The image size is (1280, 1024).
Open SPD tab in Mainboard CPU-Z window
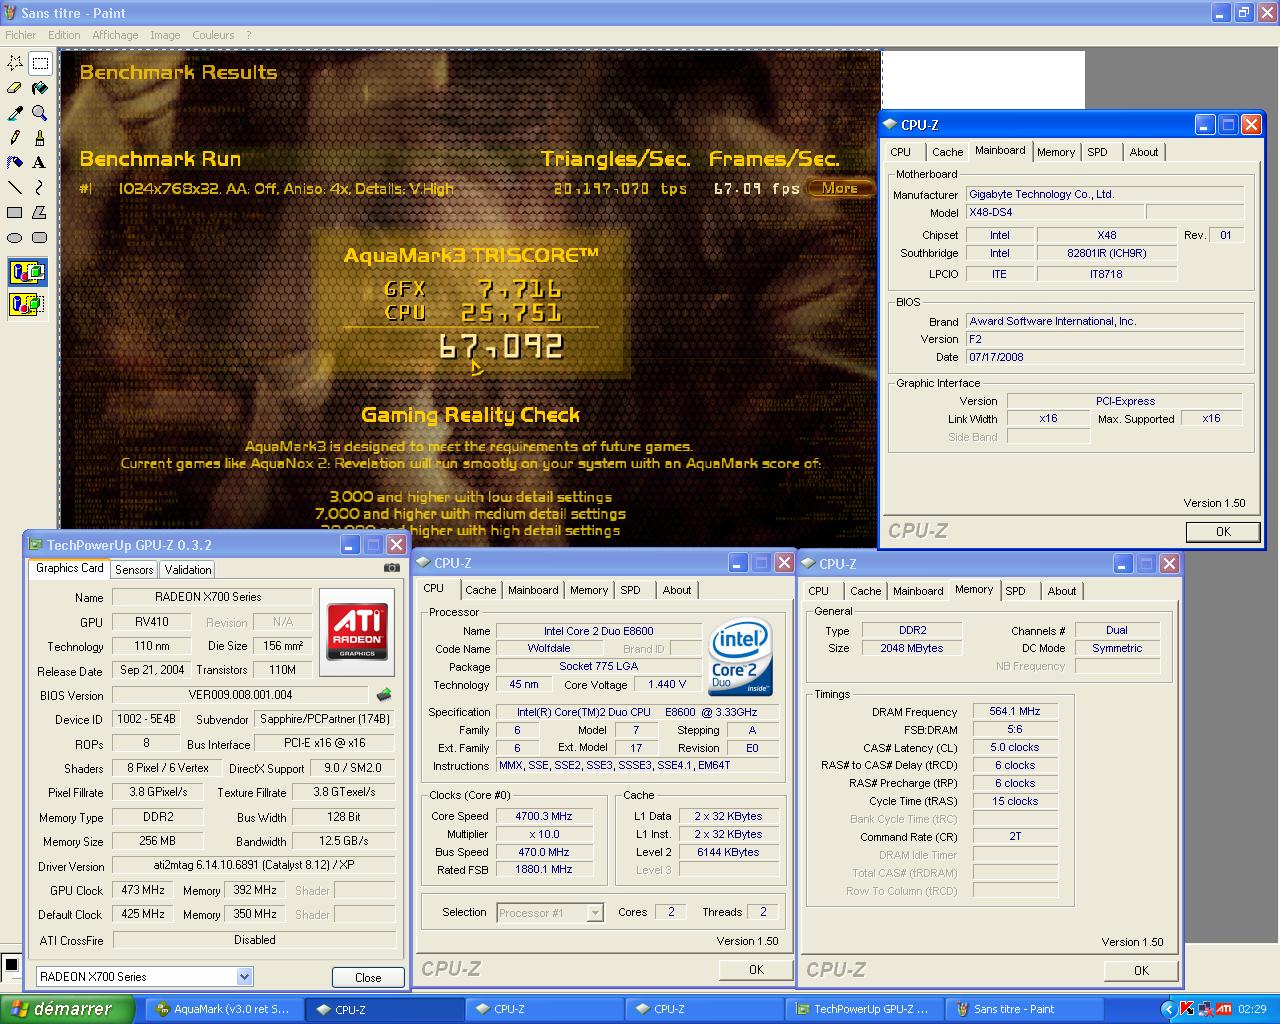click(x=1098, y=152)
